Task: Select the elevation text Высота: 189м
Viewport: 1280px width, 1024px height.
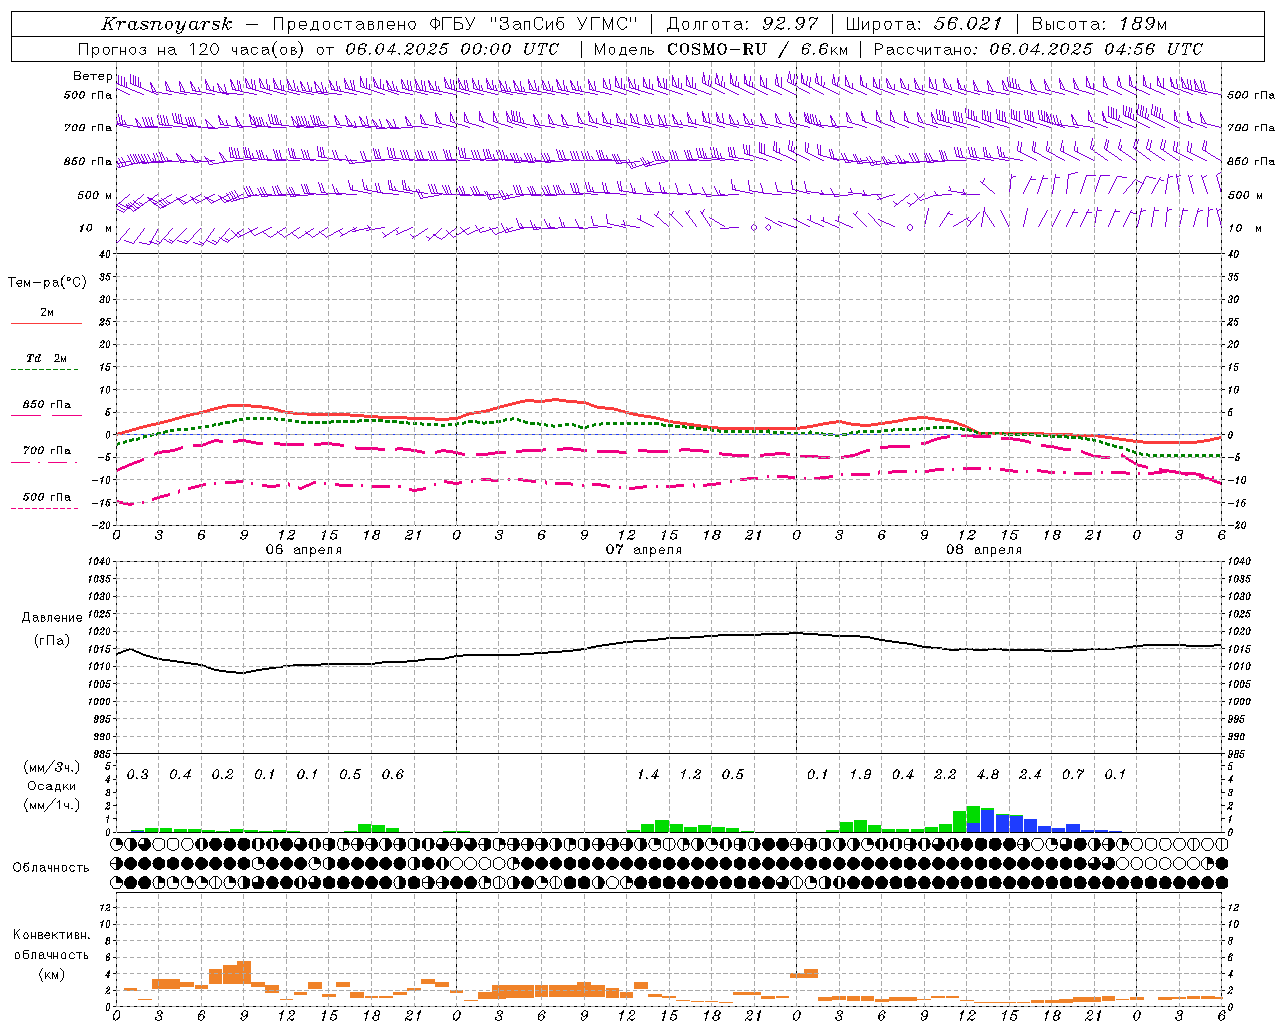Action: coord(1099,24)
